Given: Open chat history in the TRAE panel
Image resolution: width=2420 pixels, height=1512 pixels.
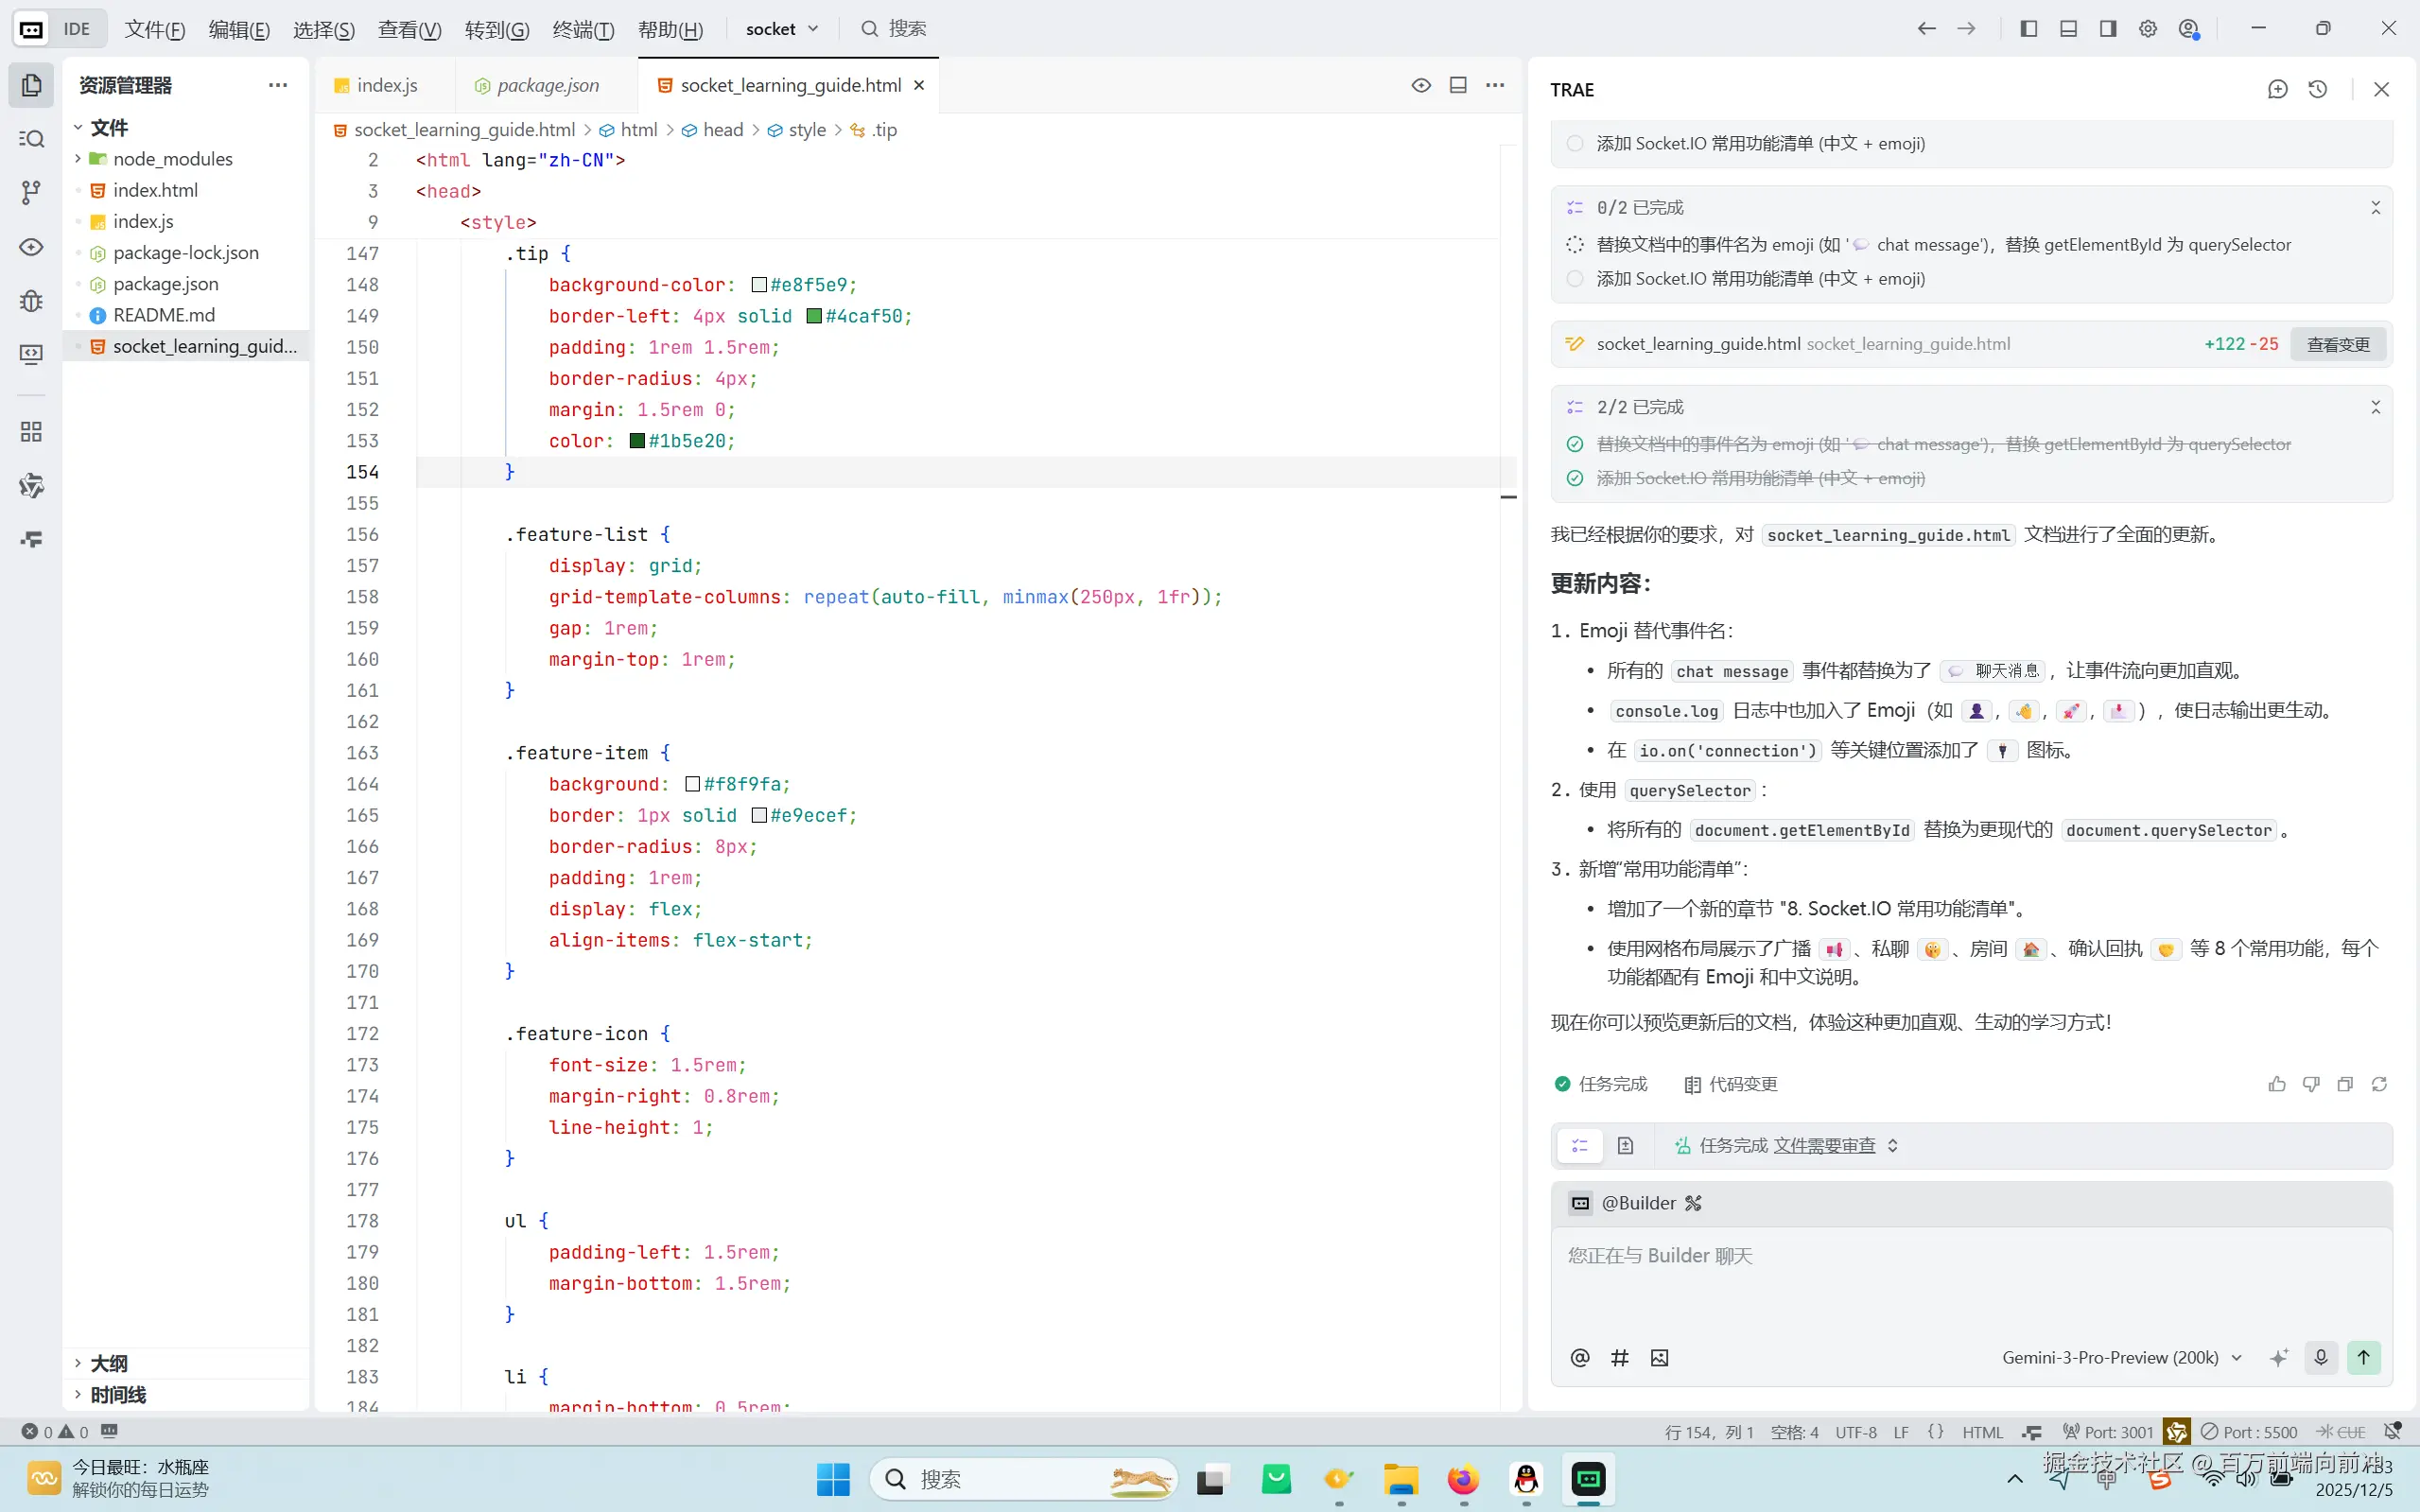Looking at the screenshot, I should click(2317, 89).
